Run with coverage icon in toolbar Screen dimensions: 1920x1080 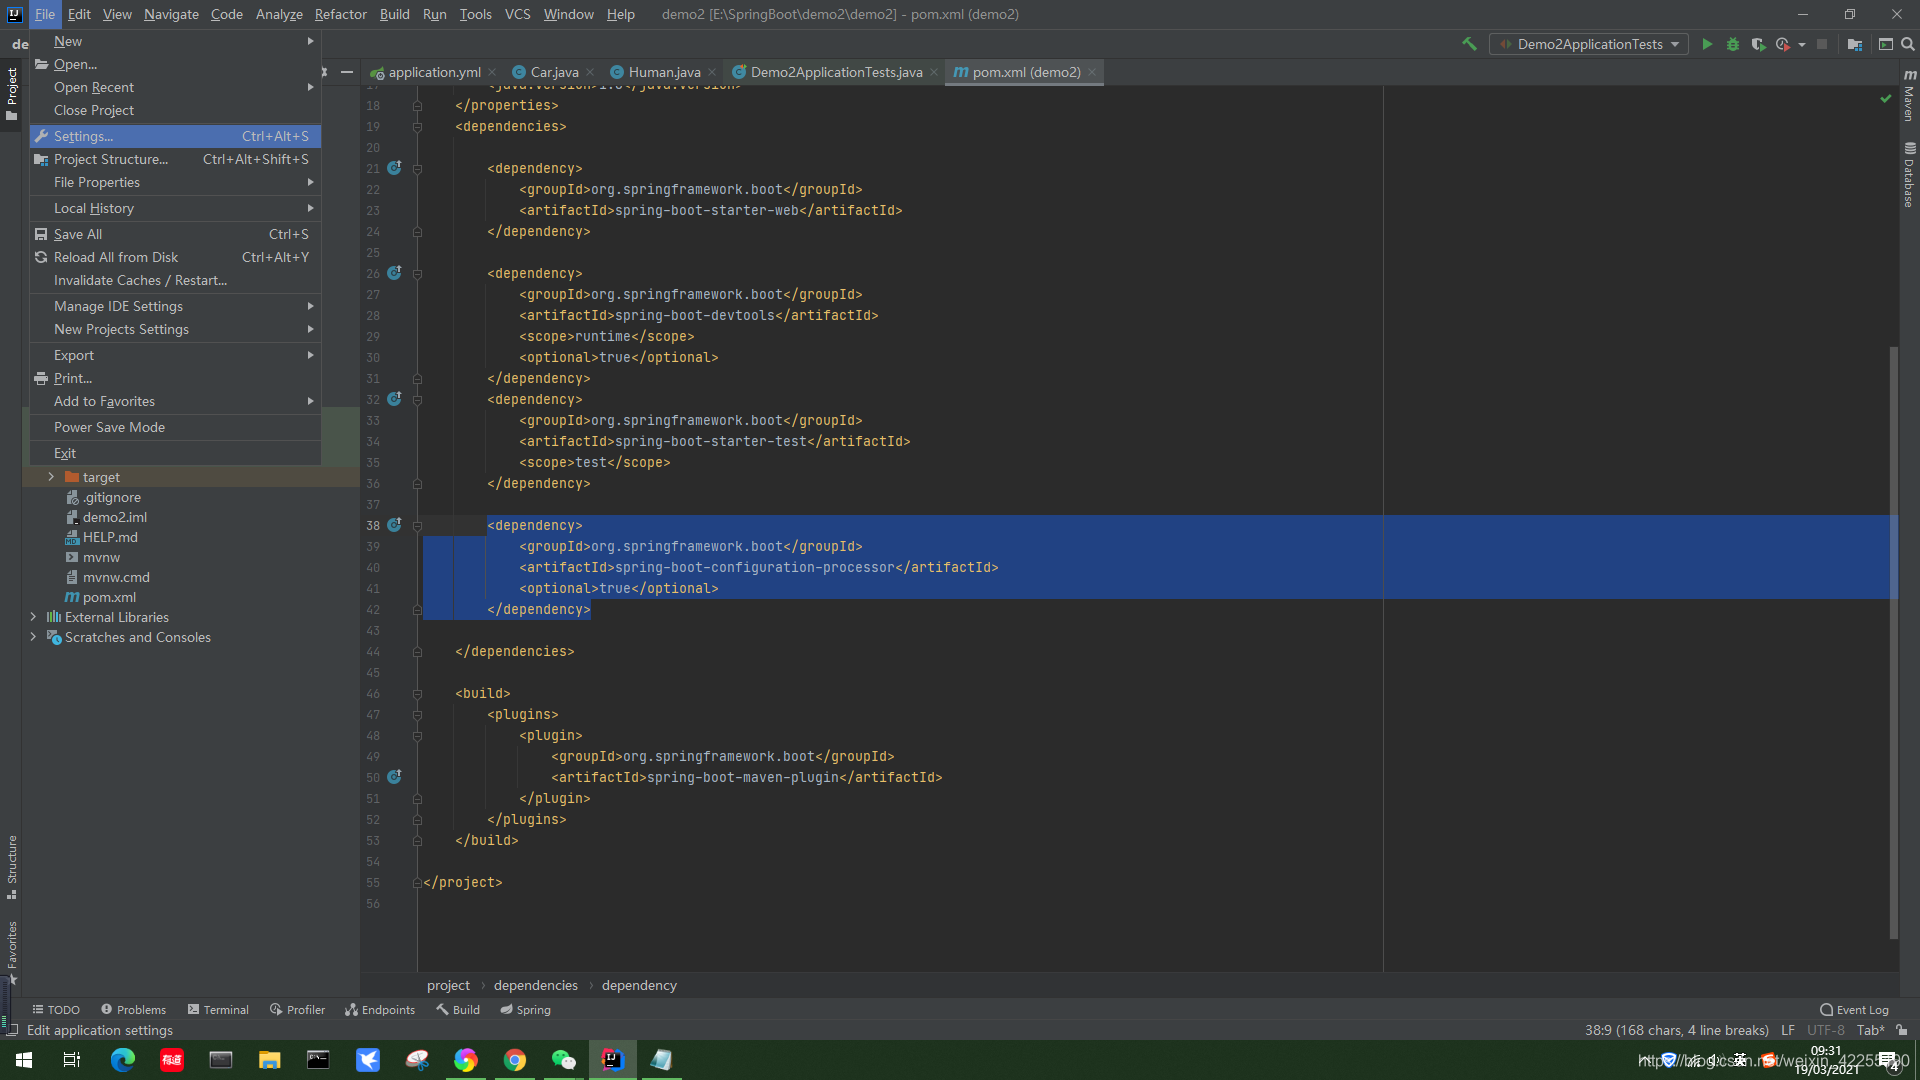(x=1758, y=44)
